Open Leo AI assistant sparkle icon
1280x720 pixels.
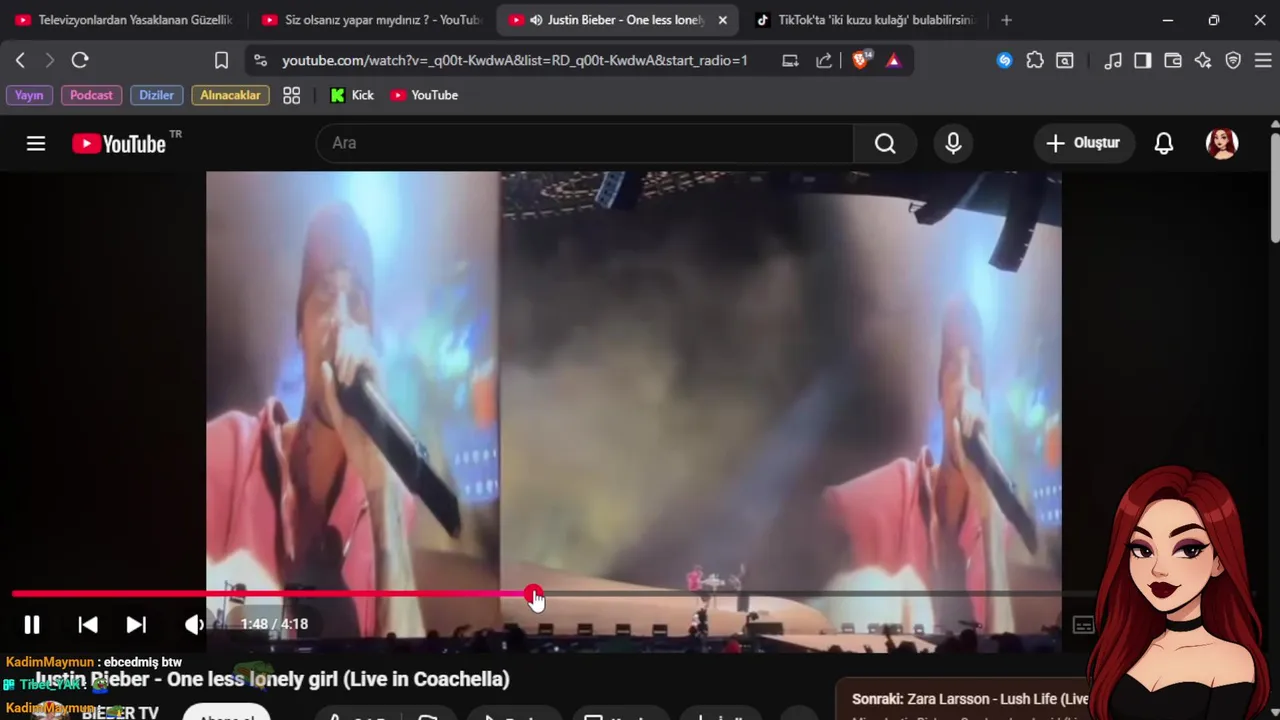[1203, 61]
